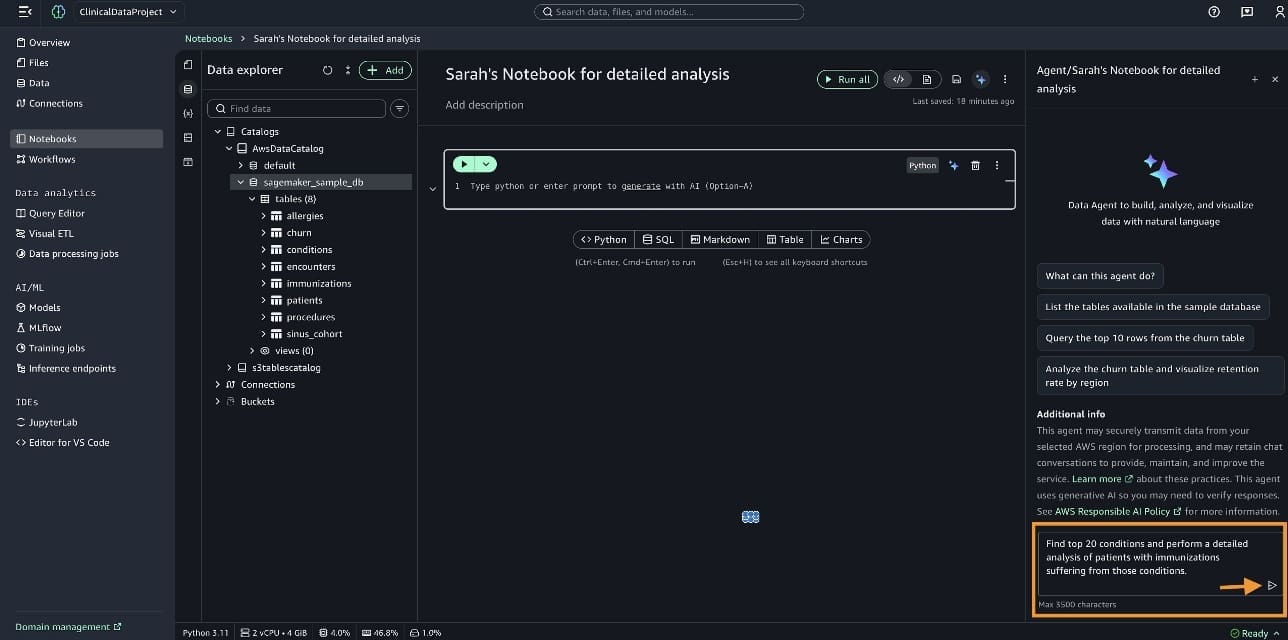
Task: Click the send arrow in agent prompt
Action: point(1272,586)
